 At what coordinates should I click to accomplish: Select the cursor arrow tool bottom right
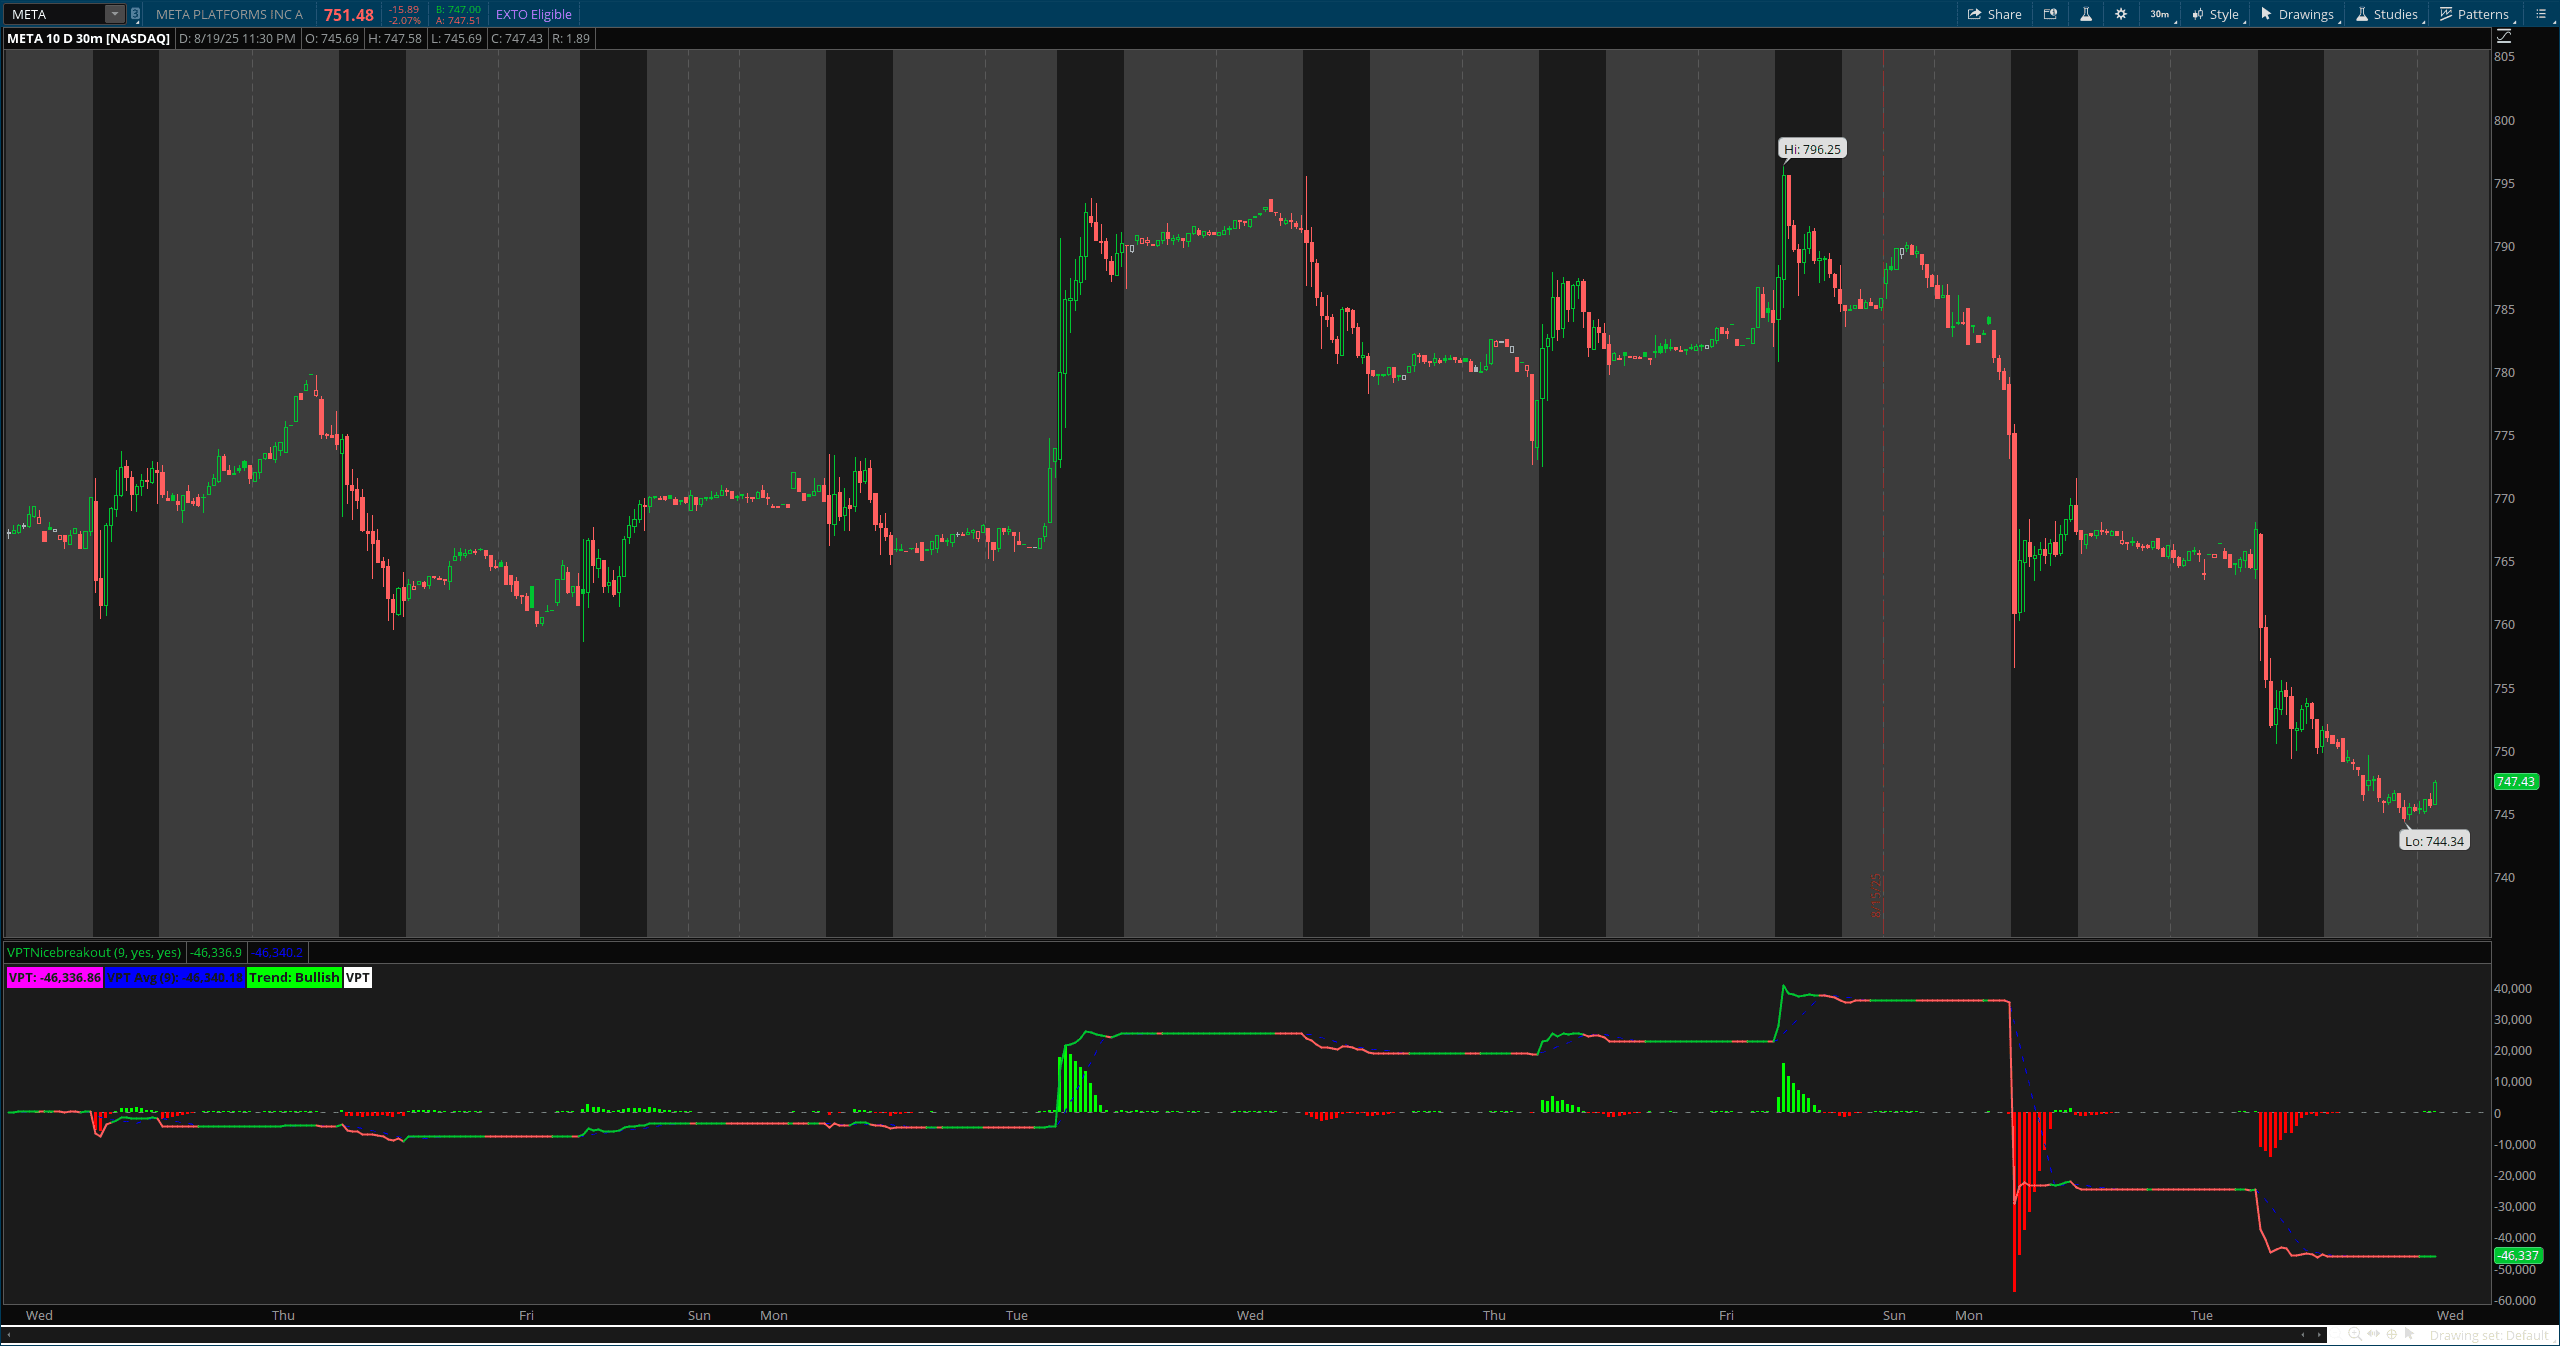(2411, 1334)
